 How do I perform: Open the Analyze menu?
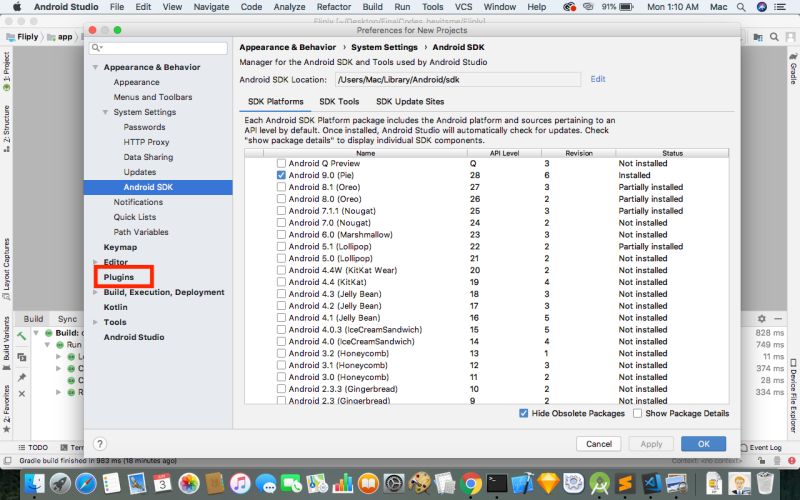click(289, 7)
